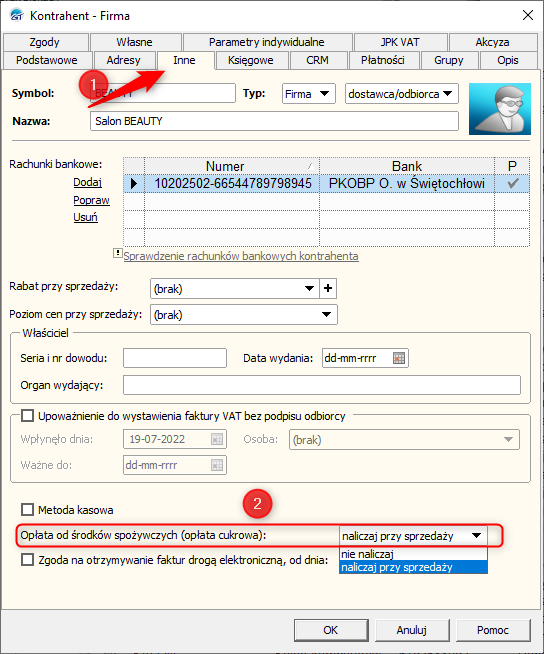Switch to the Własne tab
This screenshot has width=544, height=654.
[134, 42]
